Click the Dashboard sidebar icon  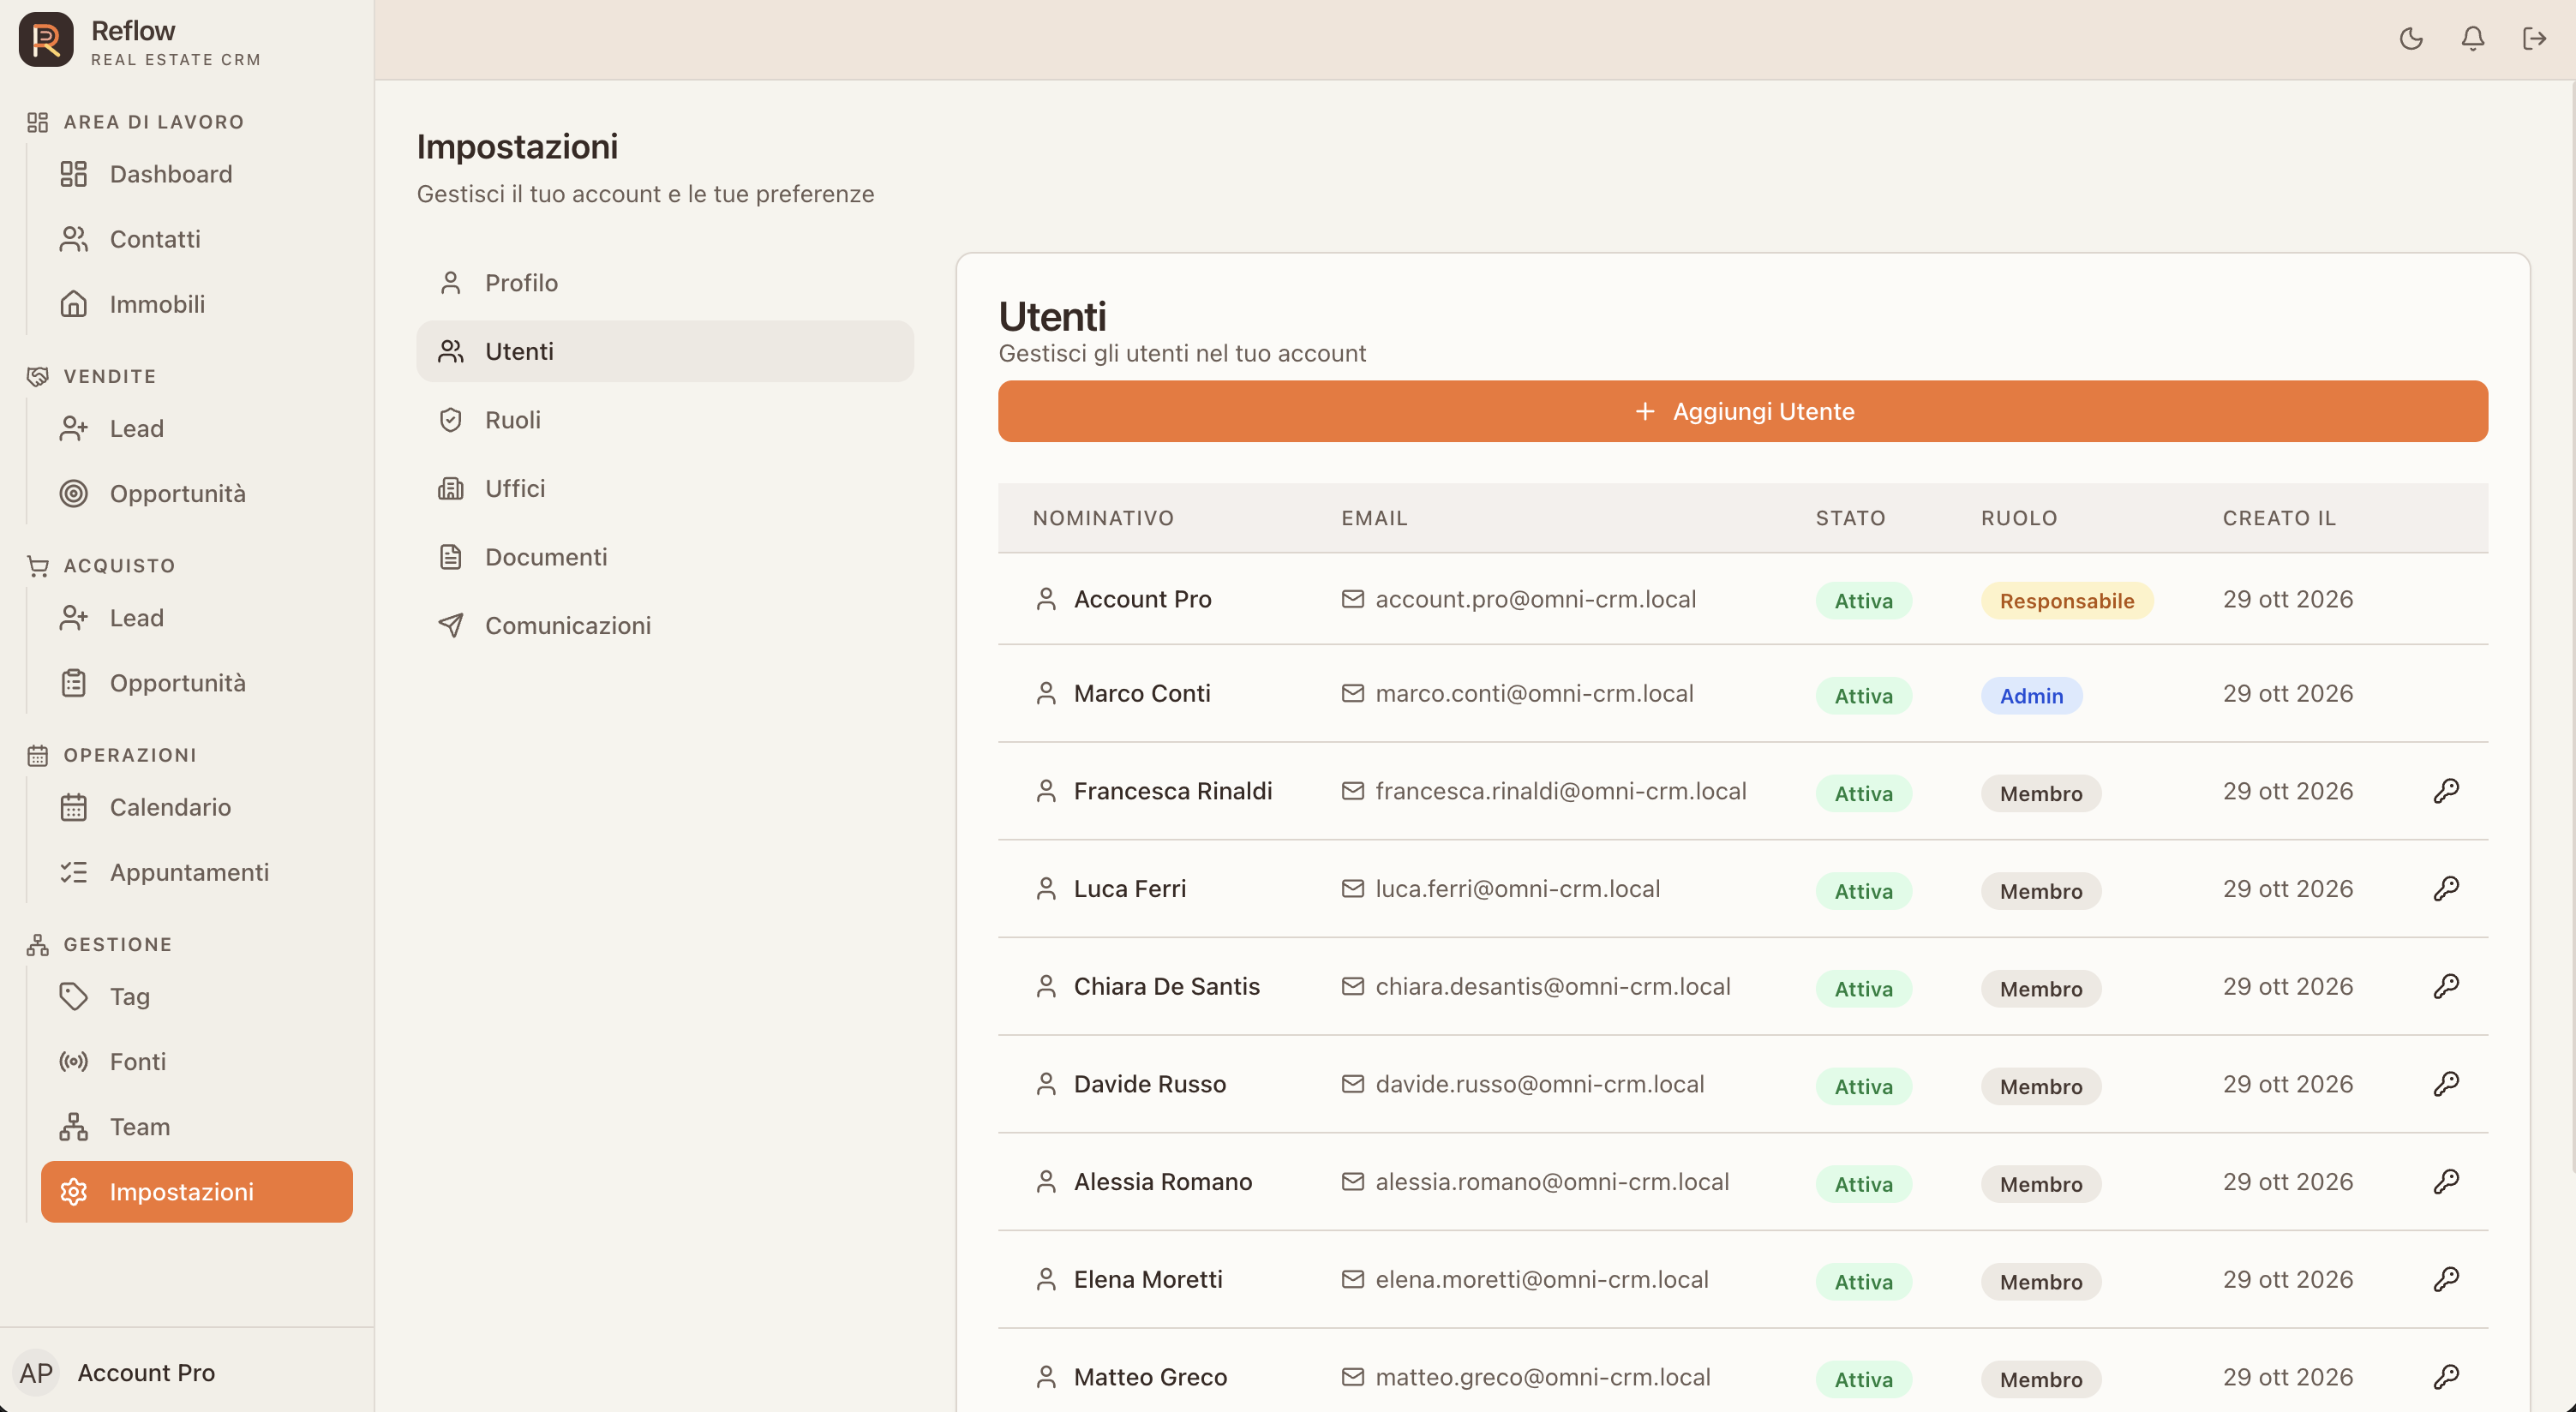73,174
